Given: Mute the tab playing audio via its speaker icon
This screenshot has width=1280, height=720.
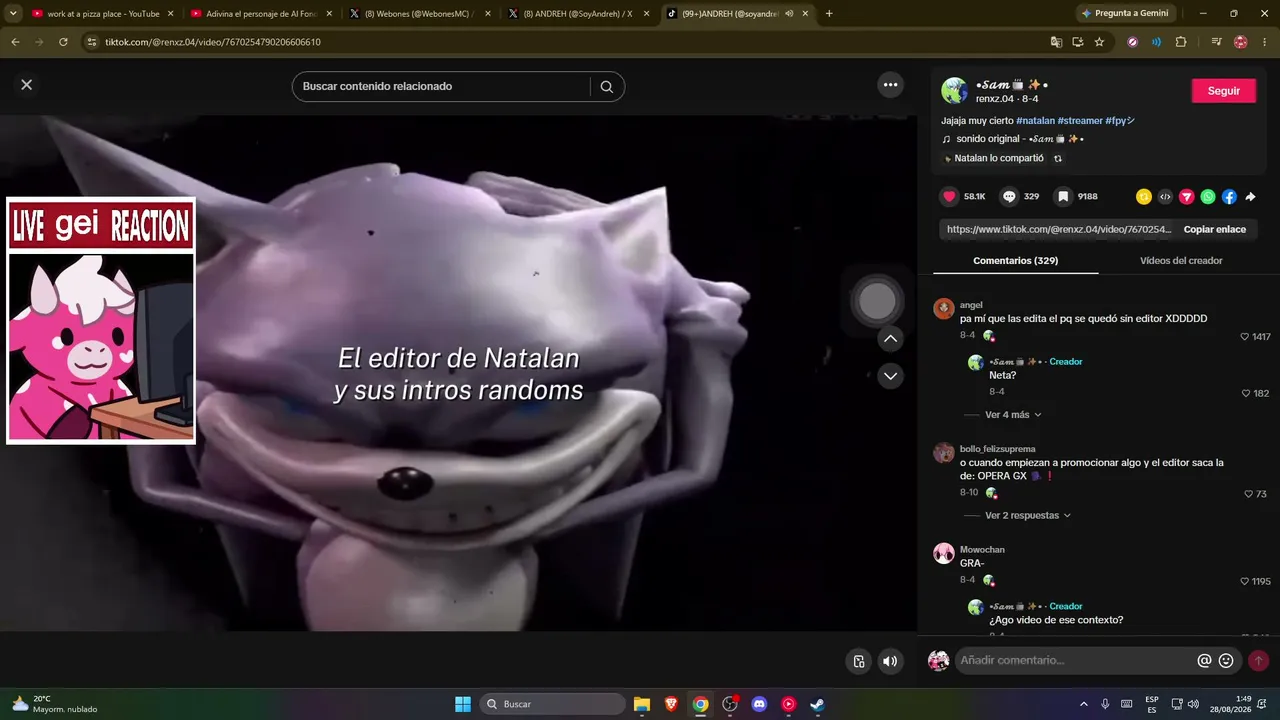Looking at the screenshot, I should 789,14.
